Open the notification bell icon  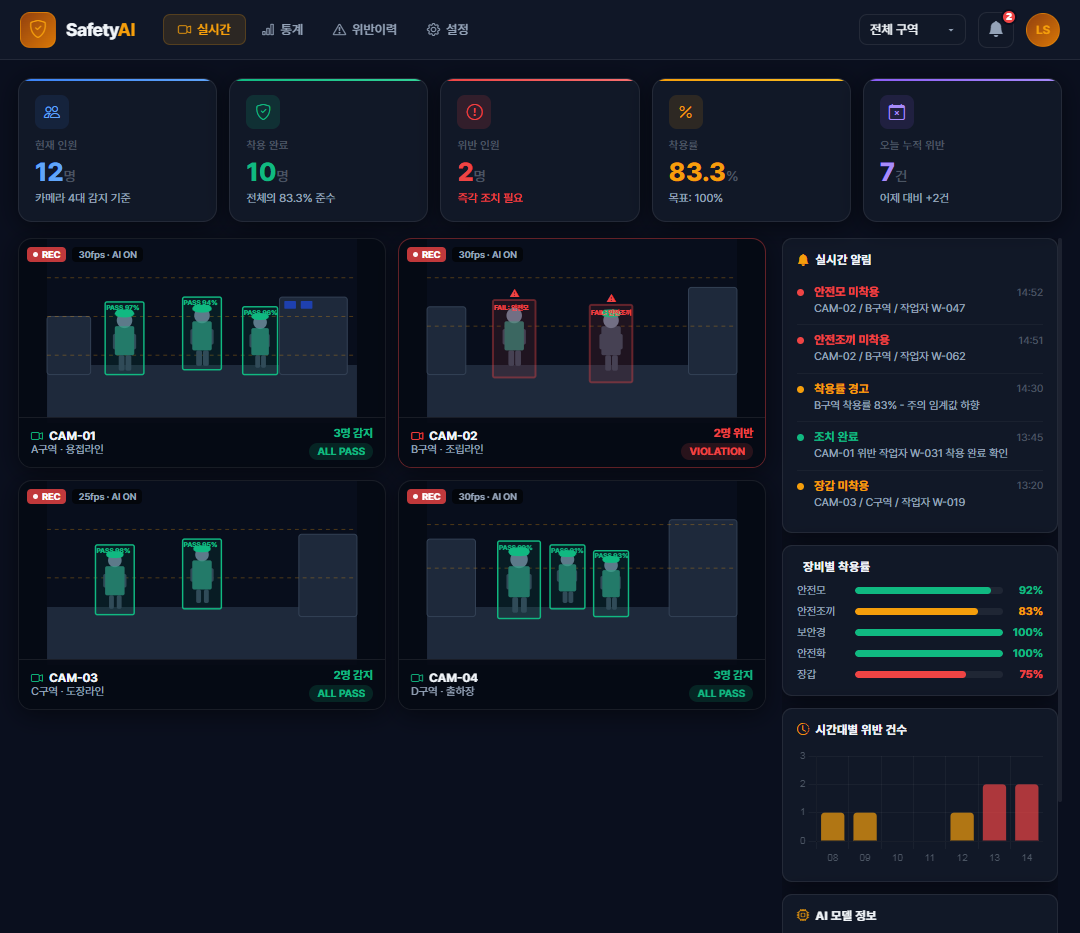(x=995, y=30)
